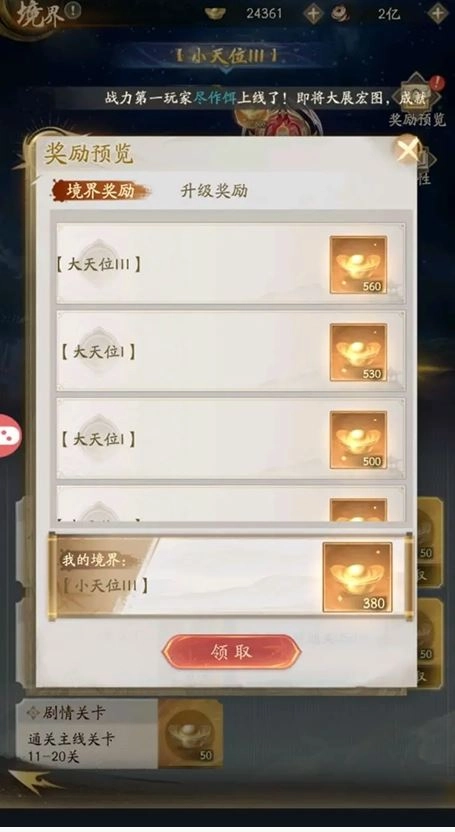Click the 530 gold ingot reward icon
Image resolution: width=455 pixels, height=832 pixels.
pos(358,352)
